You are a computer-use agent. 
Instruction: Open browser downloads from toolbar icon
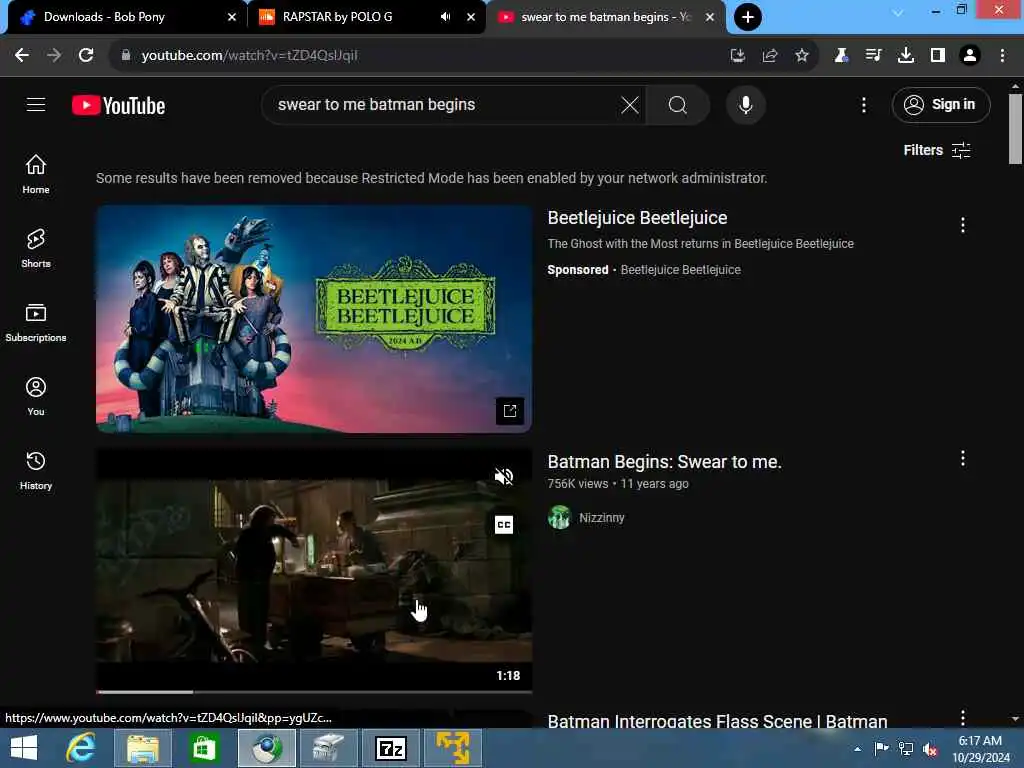tap(905, 56)
